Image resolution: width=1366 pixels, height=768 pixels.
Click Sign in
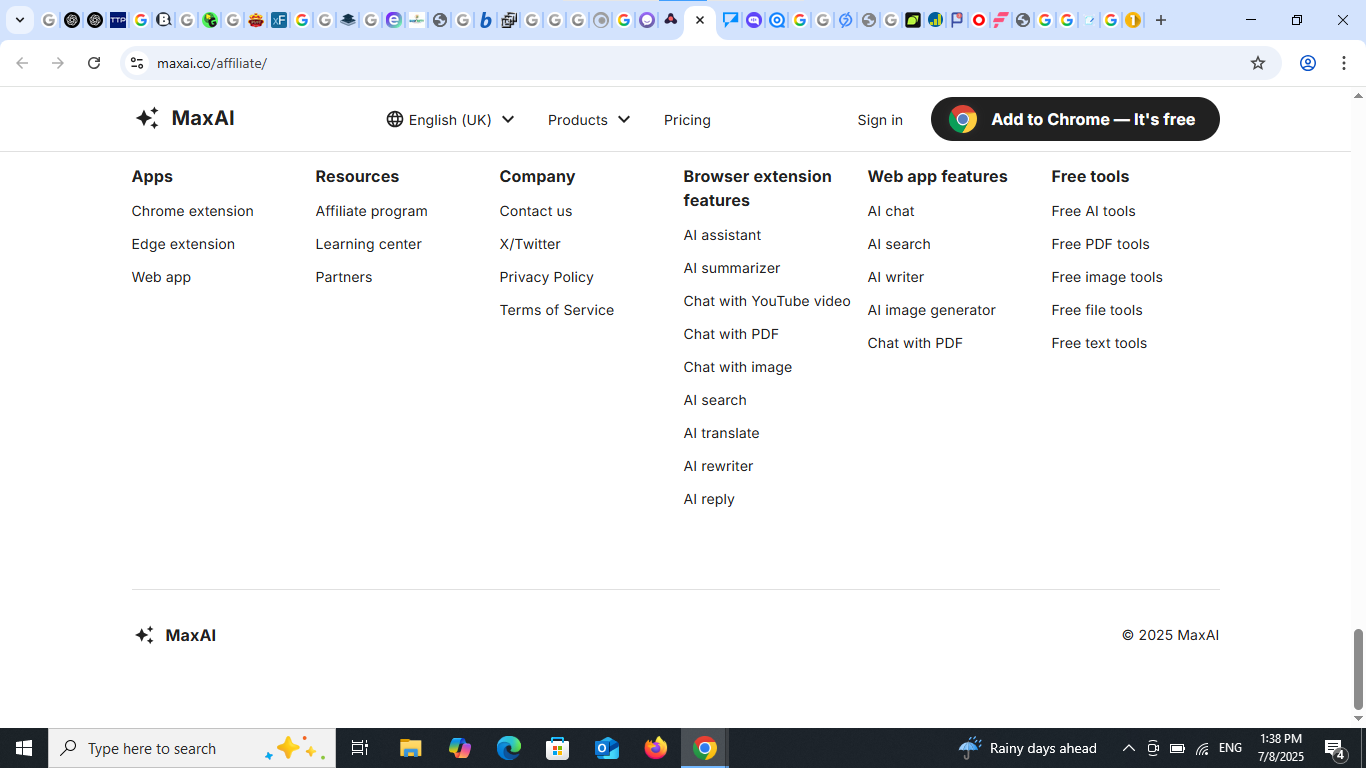[880, 120]
